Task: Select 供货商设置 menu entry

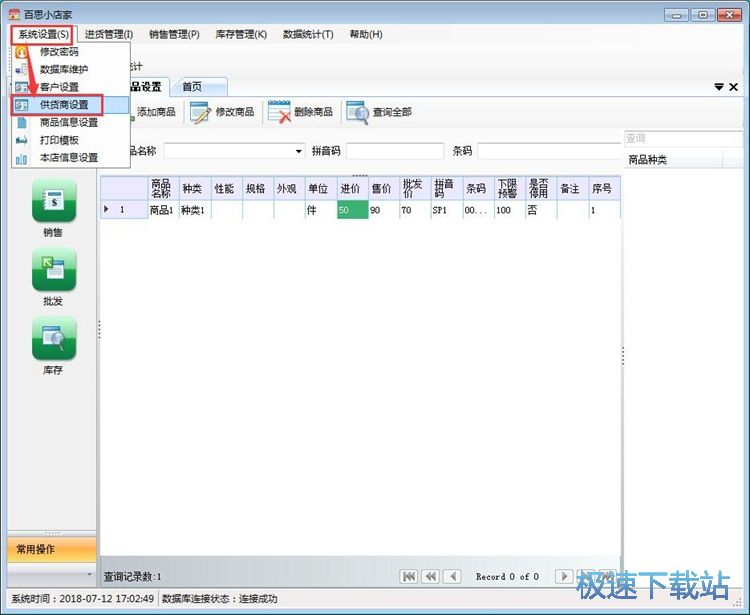Action: tap(71, 105)
